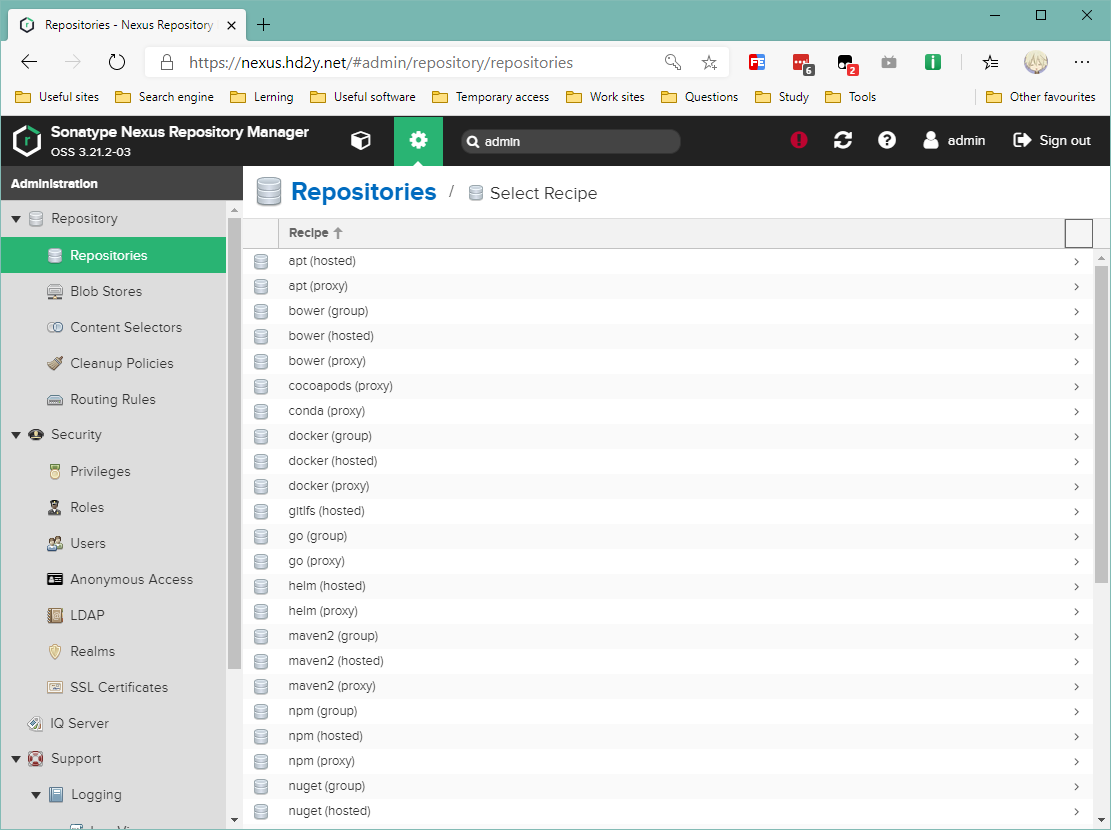Open the Work sites bookmark folder
The height and width of the screenshot is (830, 1111).
(606, 96)
